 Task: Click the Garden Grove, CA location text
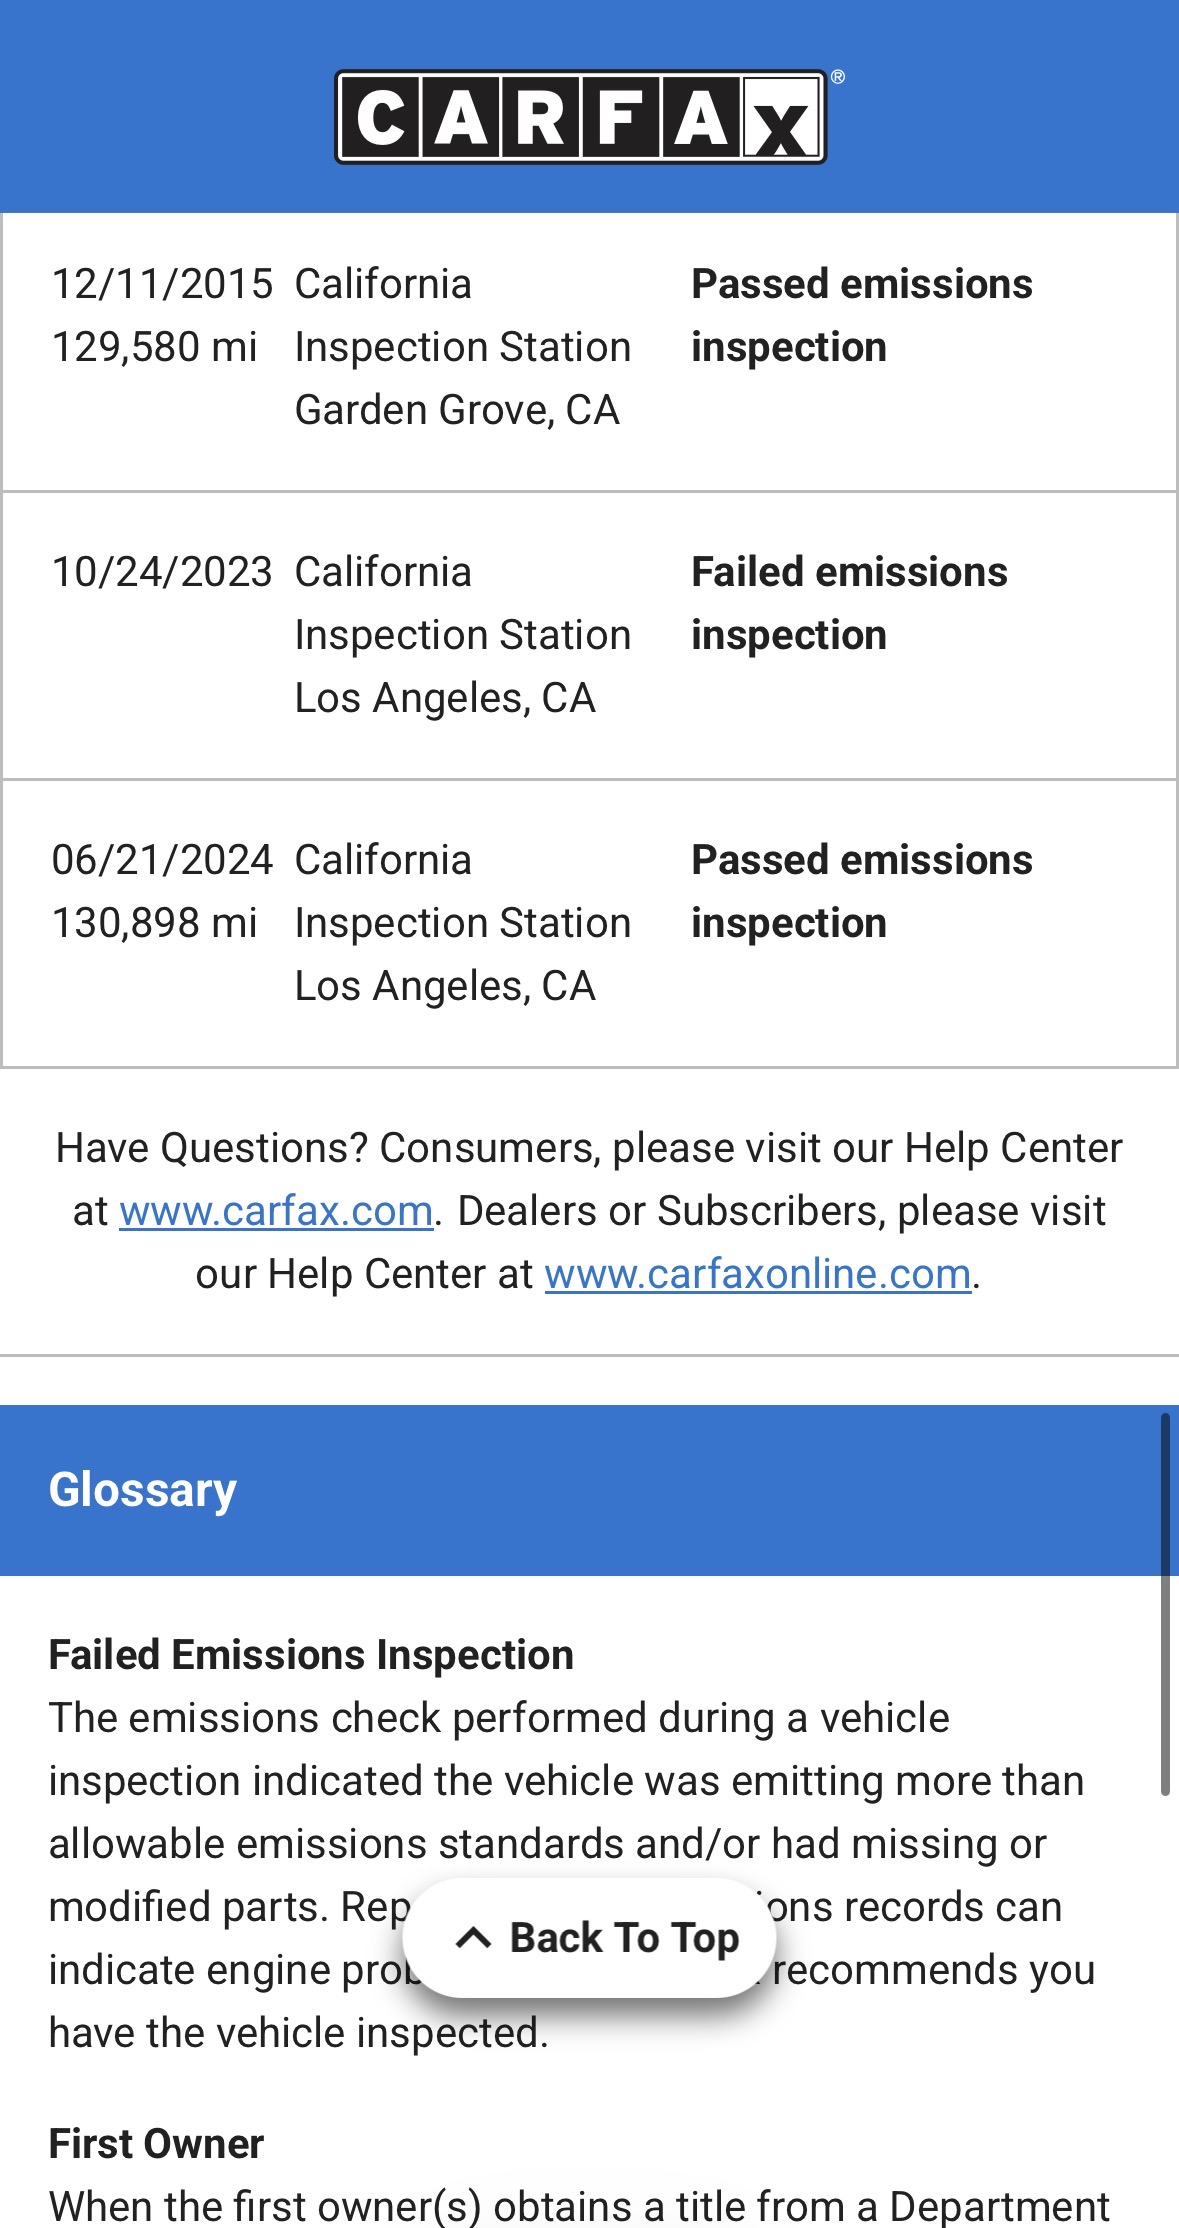coord(457,410)
